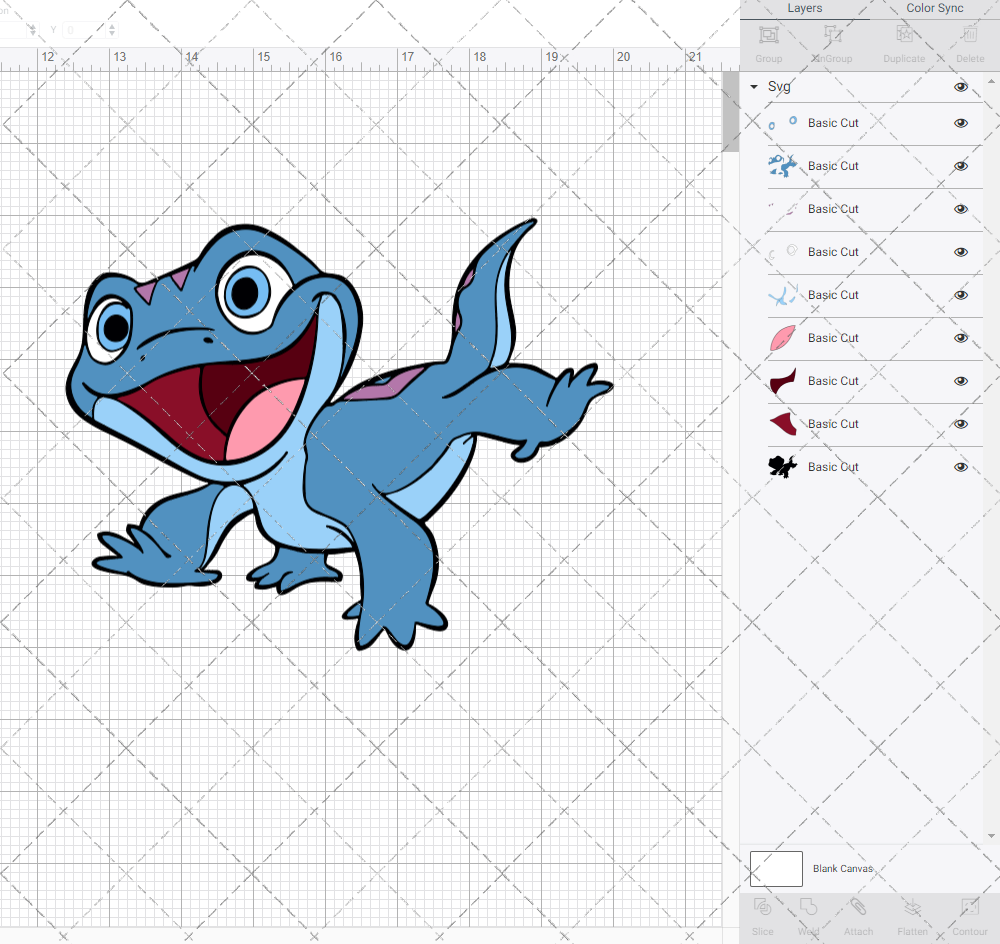This screenshot has height=944, width=1000.
Task: Select the blue eye rings layer thumbnail
Action: pos(783,123)
